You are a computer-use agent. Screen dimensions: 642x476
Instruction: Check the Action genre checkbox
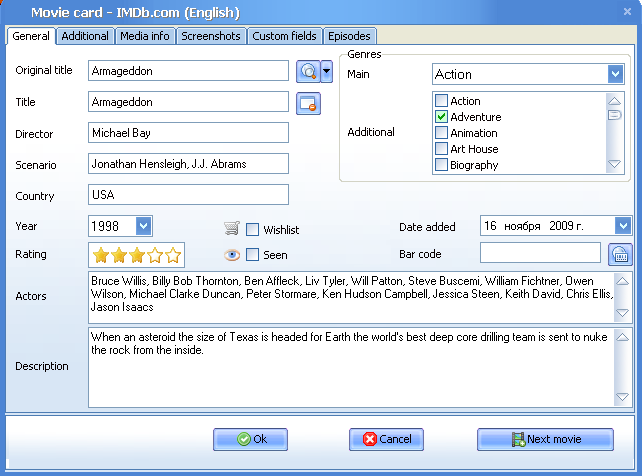pos(441,100)
